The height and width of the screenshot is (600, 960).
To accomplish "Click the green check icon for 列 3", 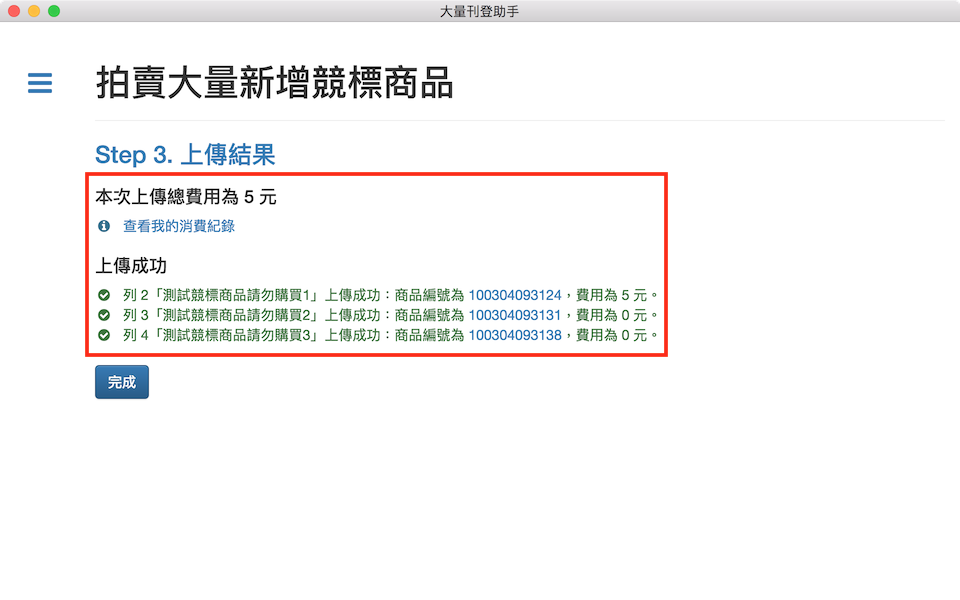I will (104, 315).
